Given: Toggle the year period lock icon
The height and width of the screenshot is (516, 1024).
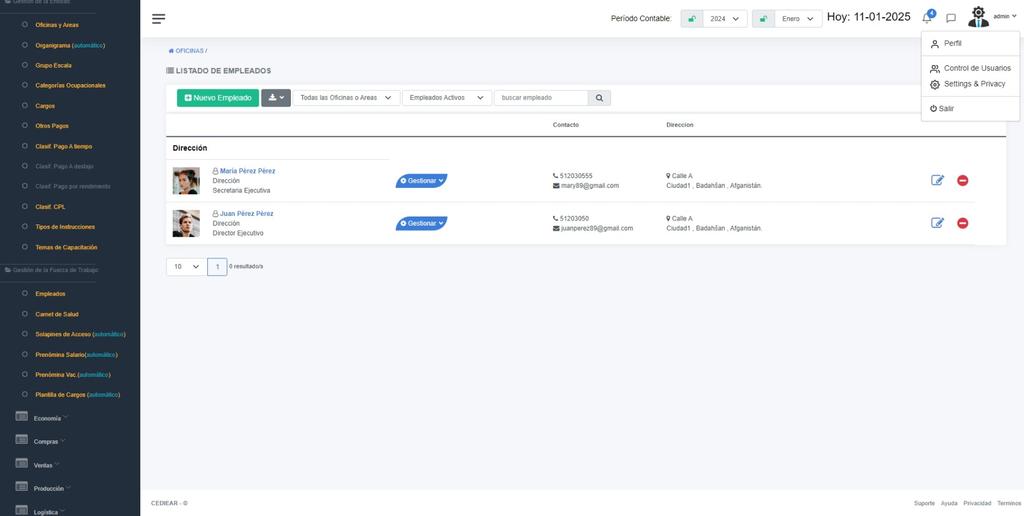Looking at the screenshot, I should coord(691,18).
